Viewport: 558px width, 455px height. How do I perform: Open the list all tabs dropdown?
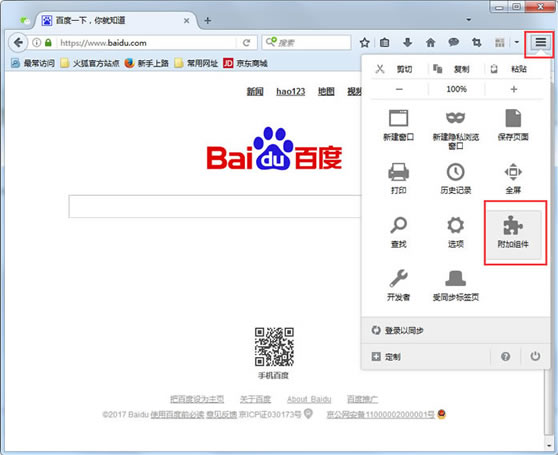click(469, 20)
